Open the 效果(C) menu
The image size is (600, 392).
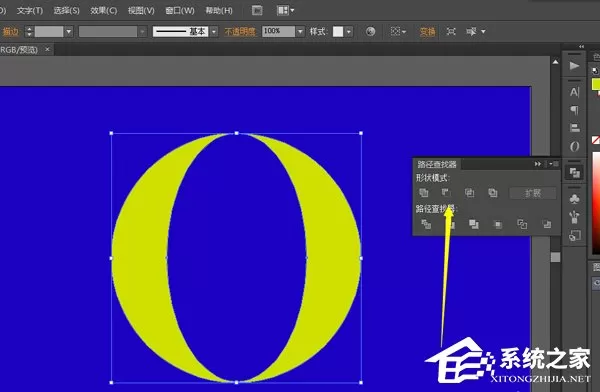point(103,10)
